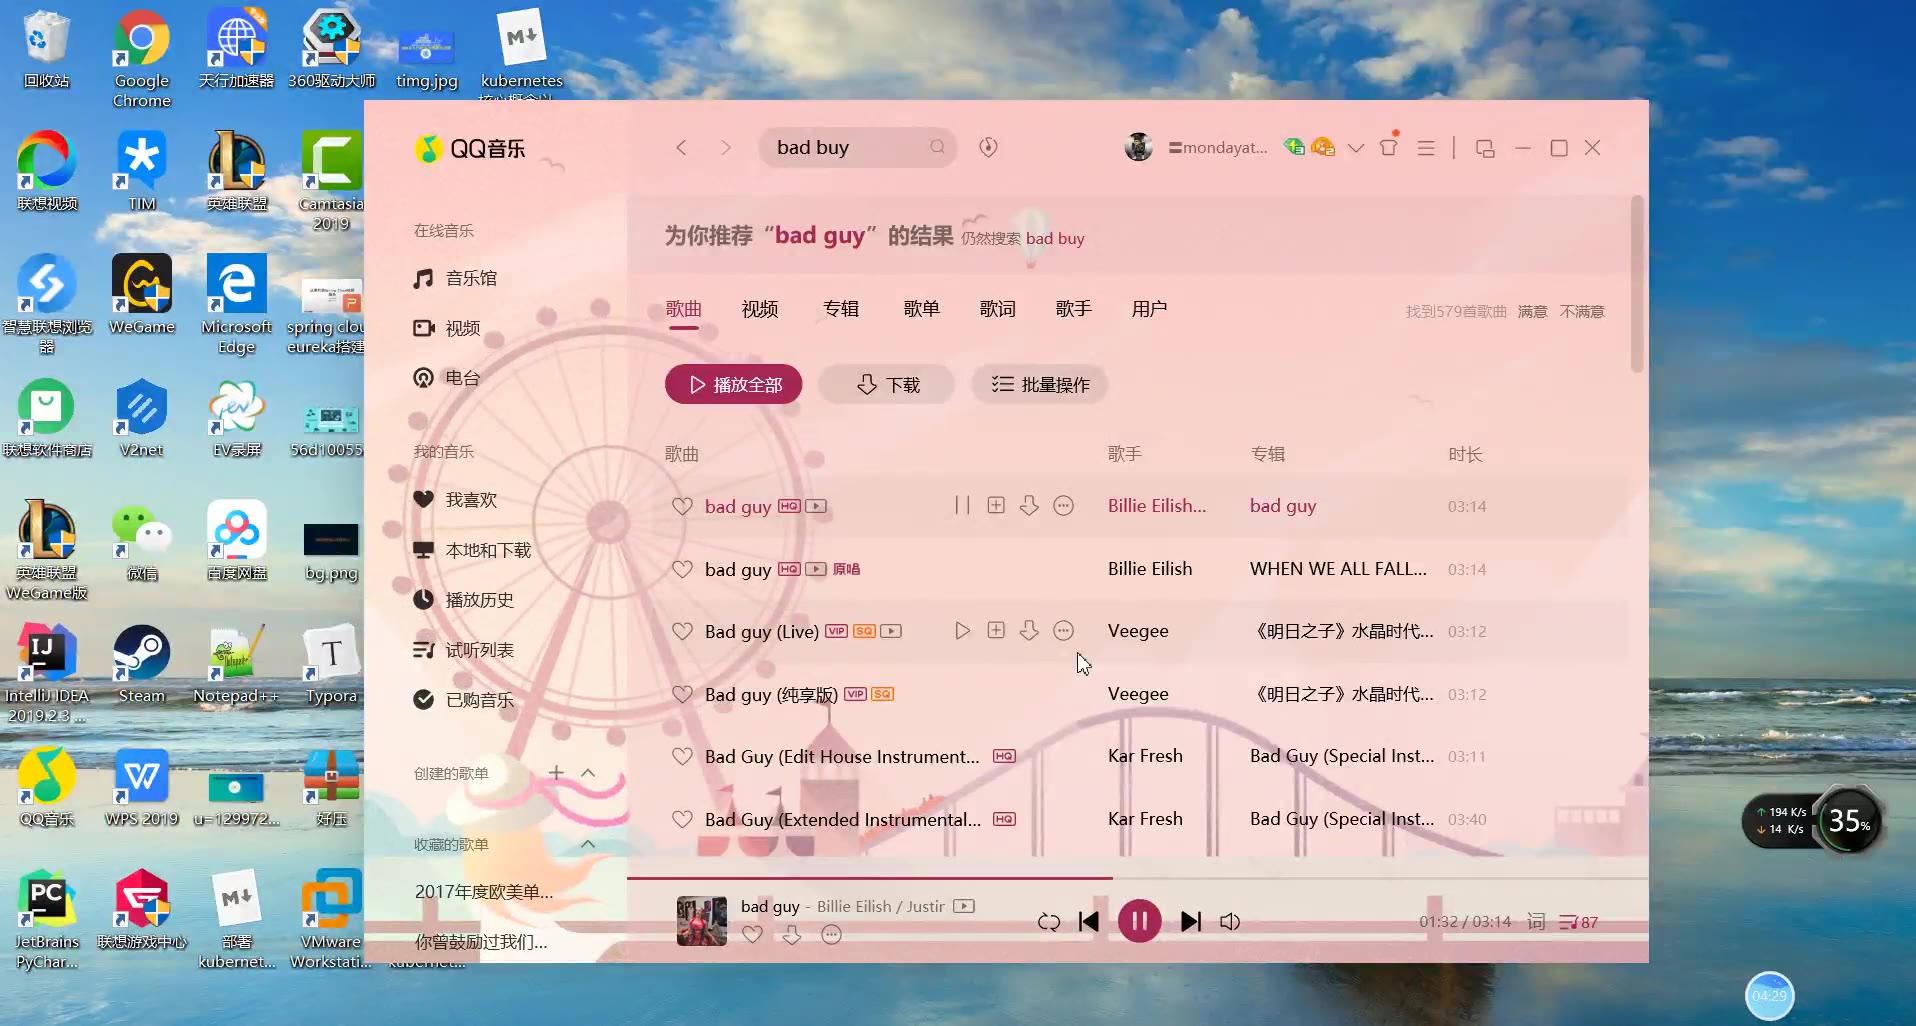Like the first bad guy song
Viewport: 1916px width, 1026px height.
pyautogui.click(x=682, y=506)
